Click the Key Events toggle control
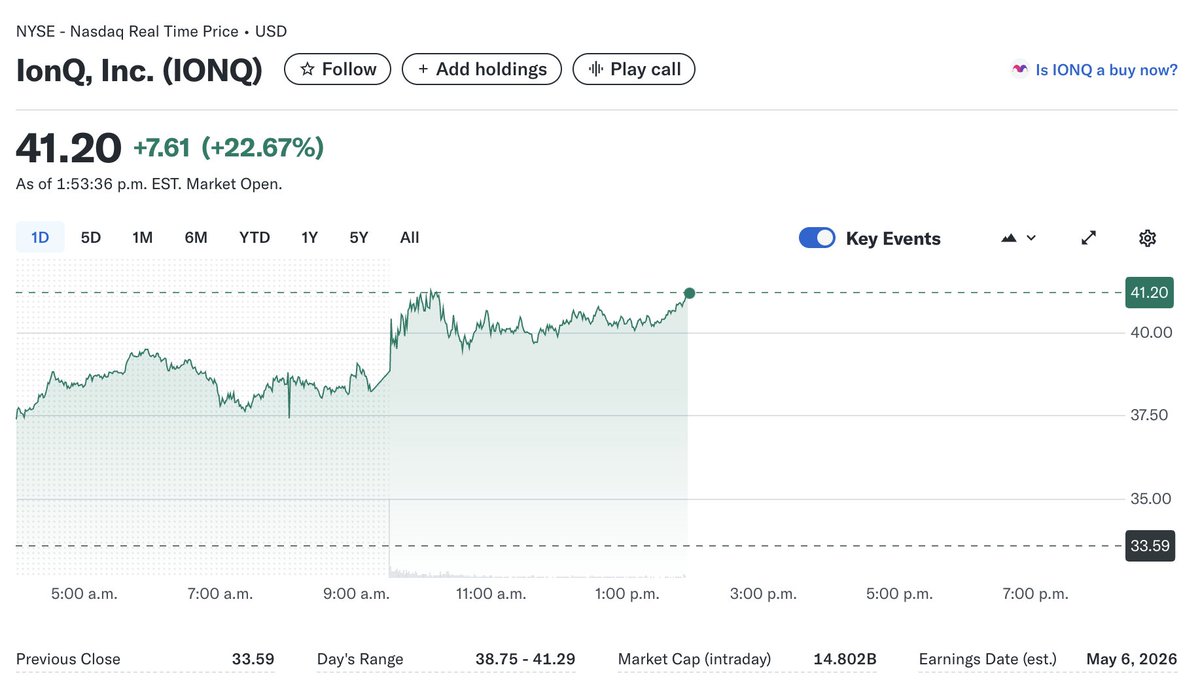This screenshot has width=1200, height=682. 817,237
